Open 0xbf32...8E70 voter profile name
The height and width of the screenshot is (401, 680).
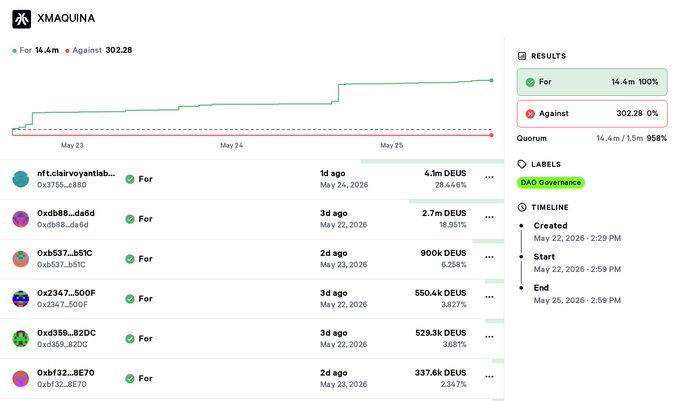coord(65,372)
